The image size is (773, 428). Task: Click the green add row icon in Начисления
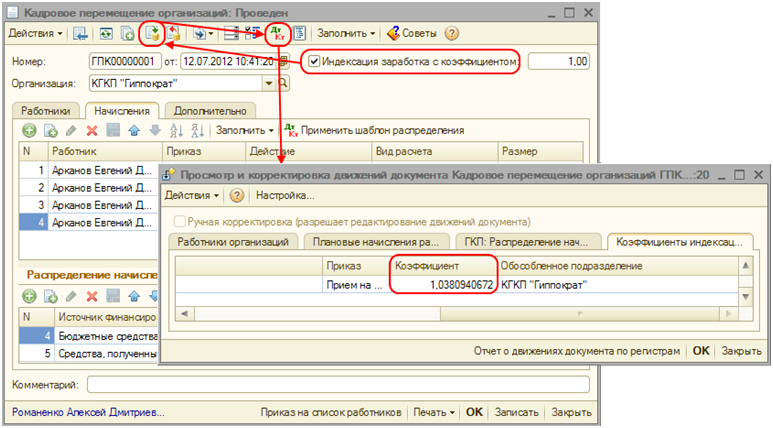[x=29, y=130]
